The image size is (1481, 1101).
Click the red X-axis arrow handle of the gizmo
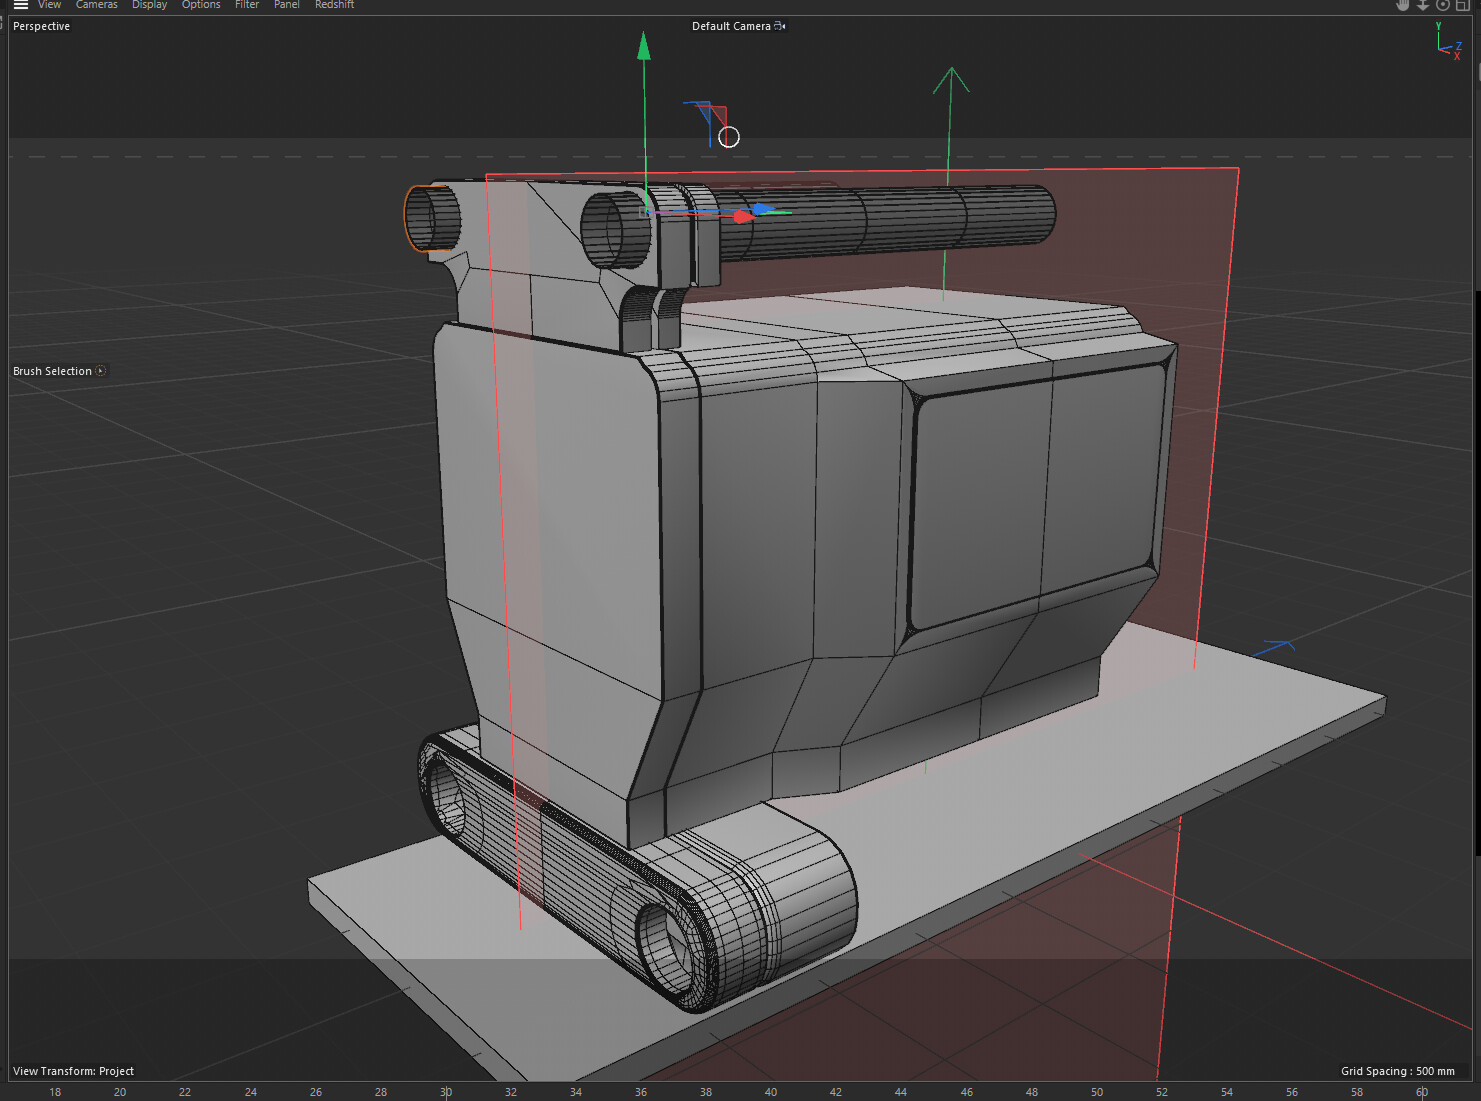[x=742, y=216]
